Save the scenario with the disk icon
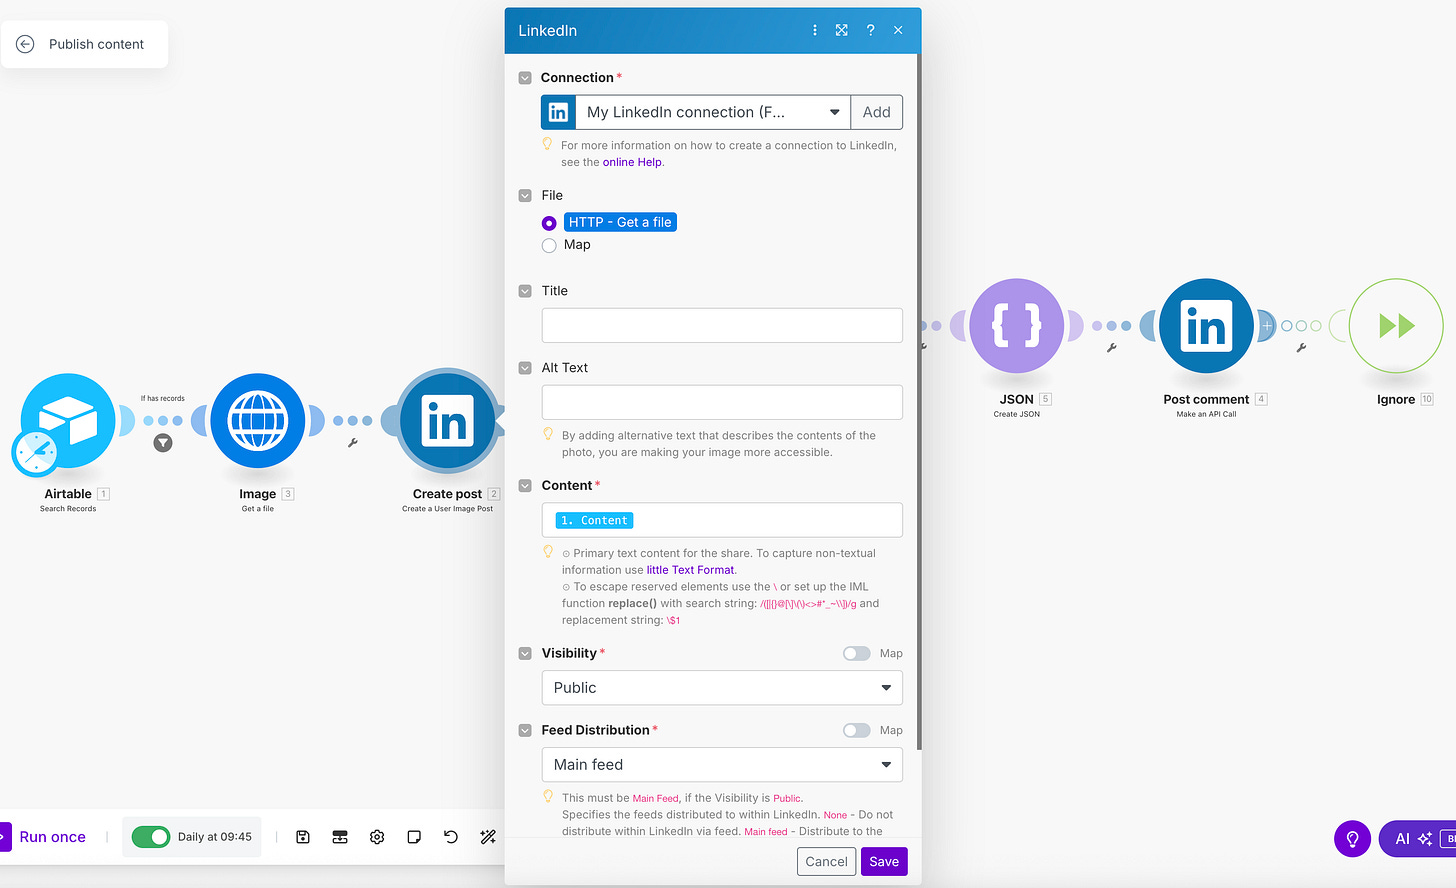This screenshot has width=1456, height=888. 303,837
